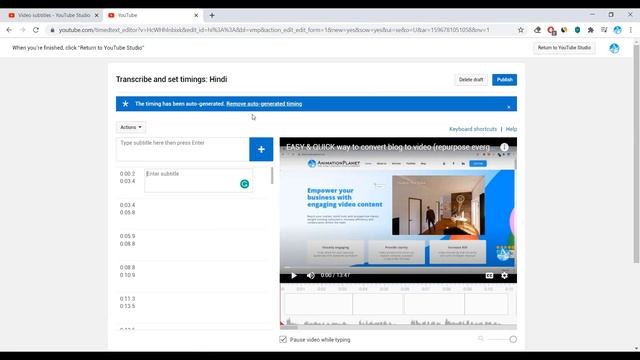Viewport: 640px width, 360px height.
Task: Close the YouTube tab
Action: pos(196,16)
